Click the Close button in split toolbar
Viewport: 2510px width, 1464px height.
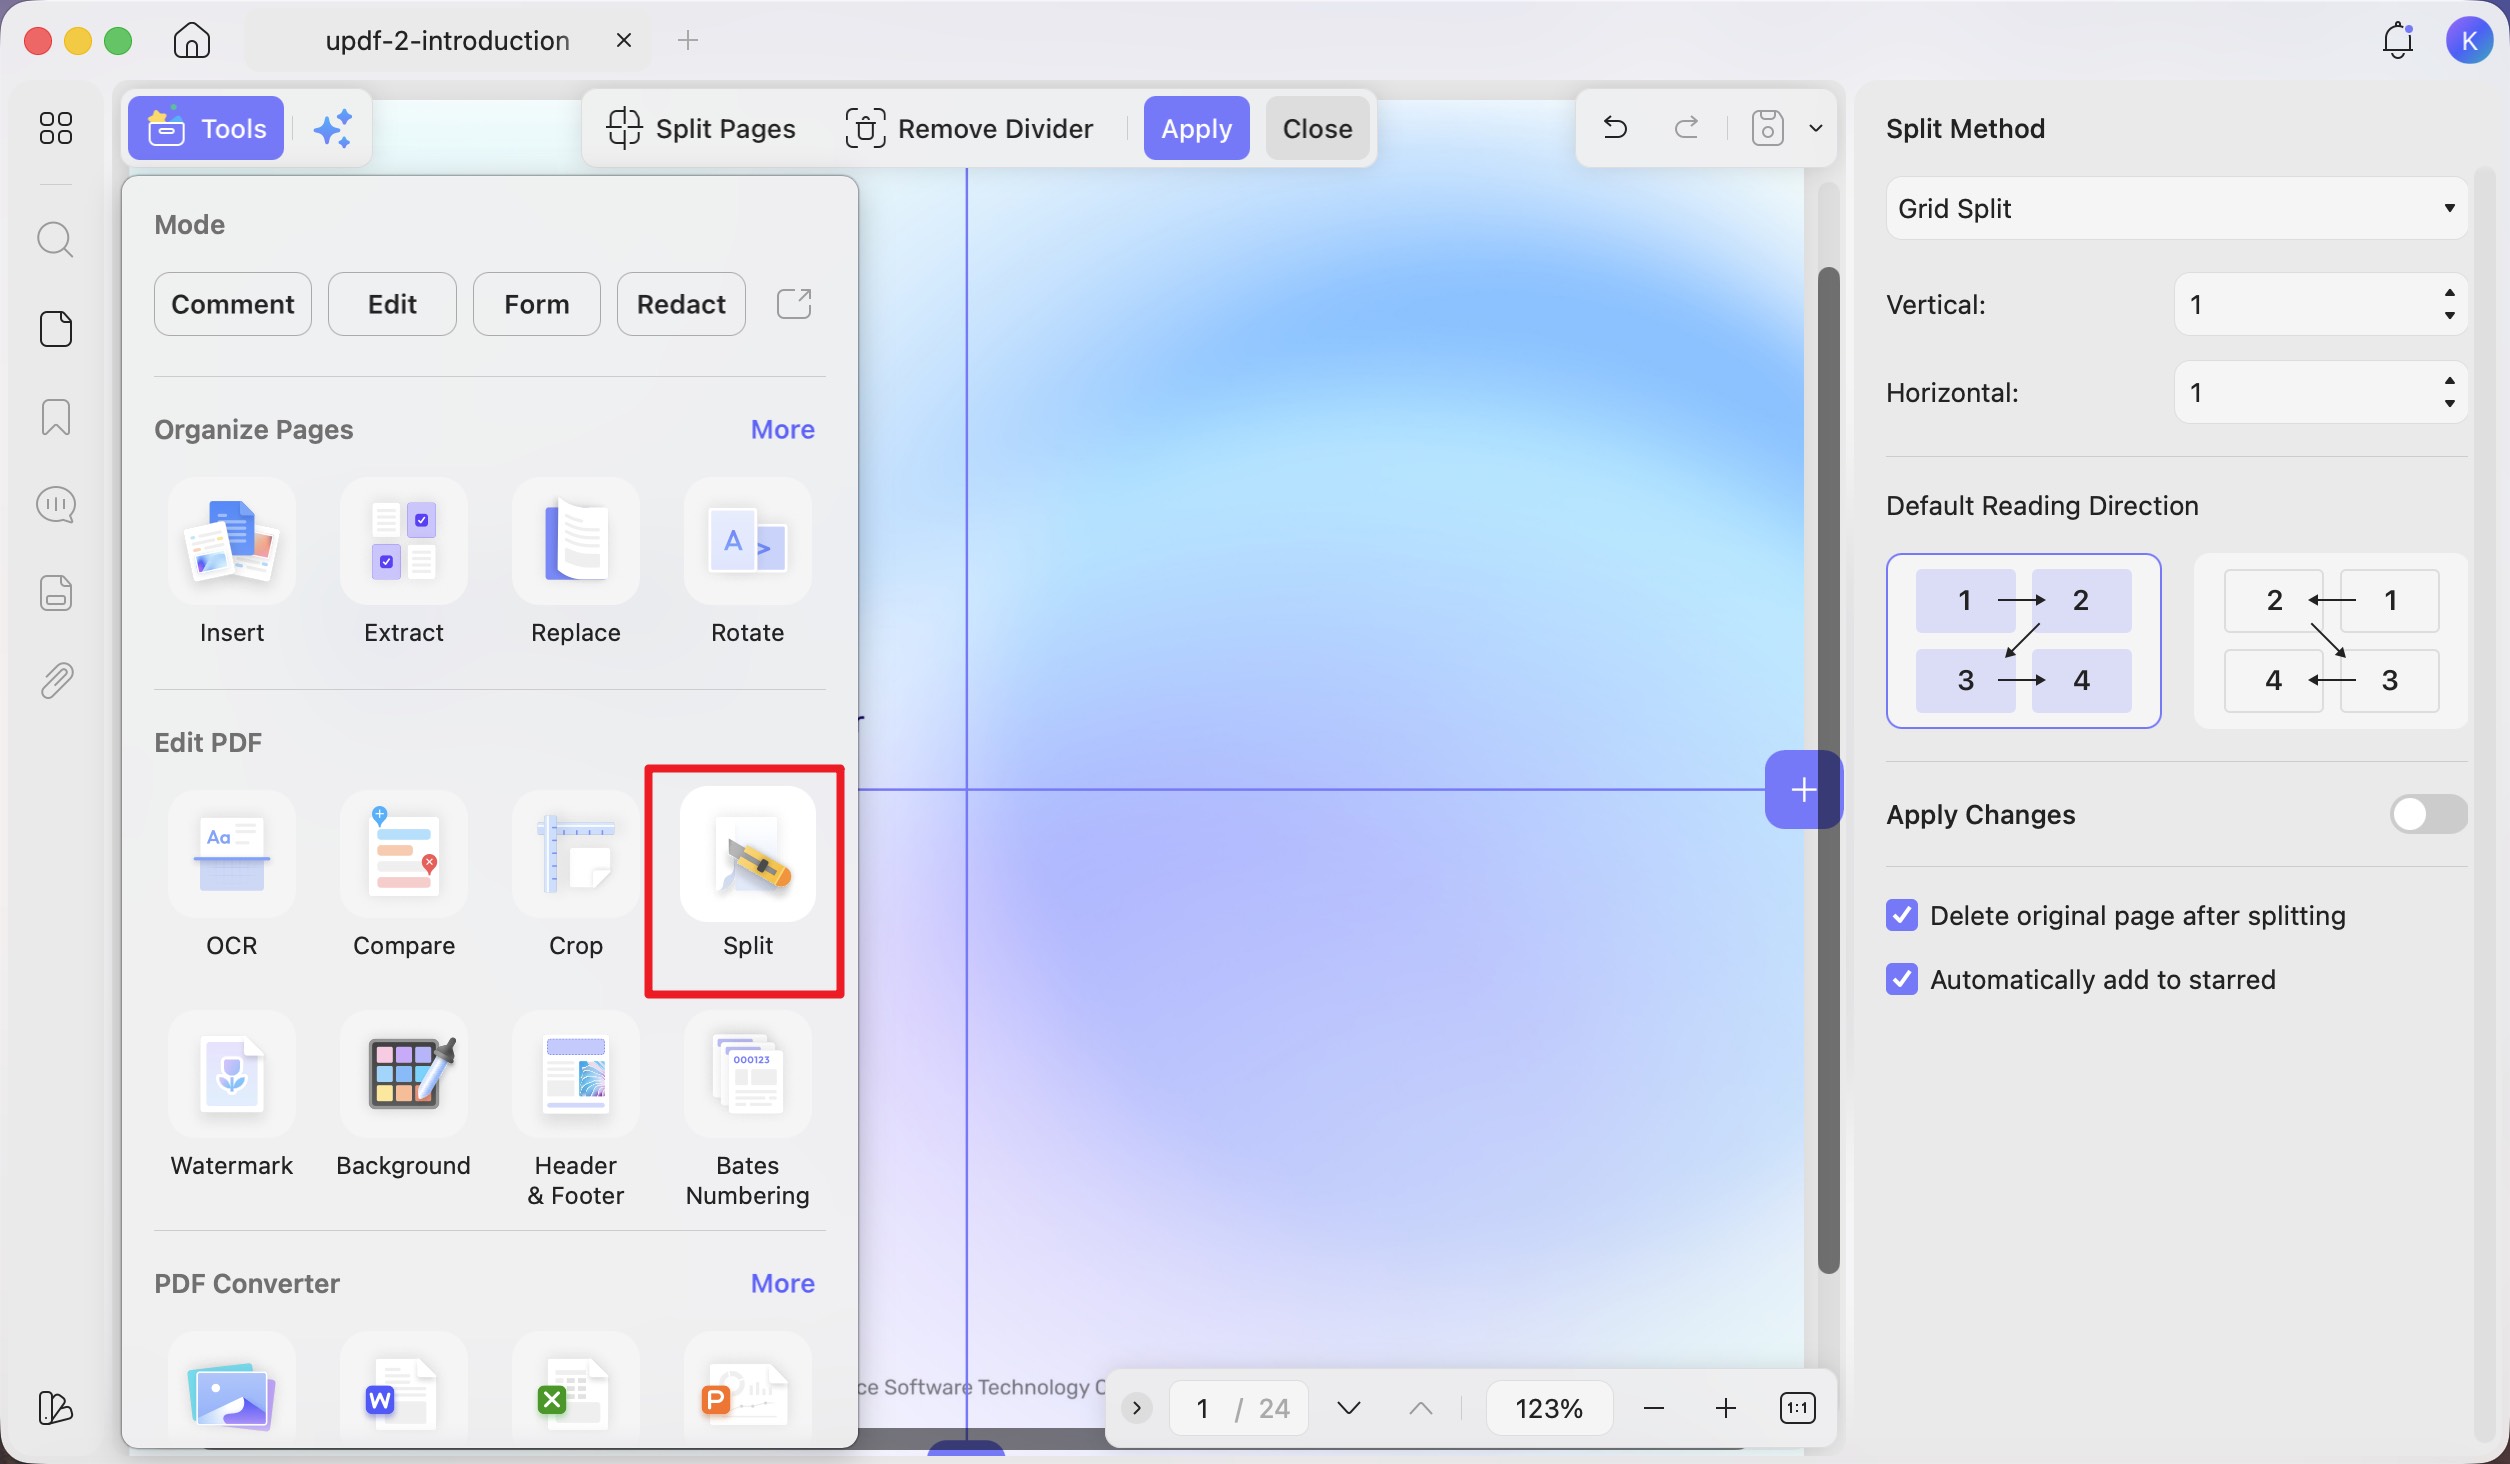pos(1317,128)
